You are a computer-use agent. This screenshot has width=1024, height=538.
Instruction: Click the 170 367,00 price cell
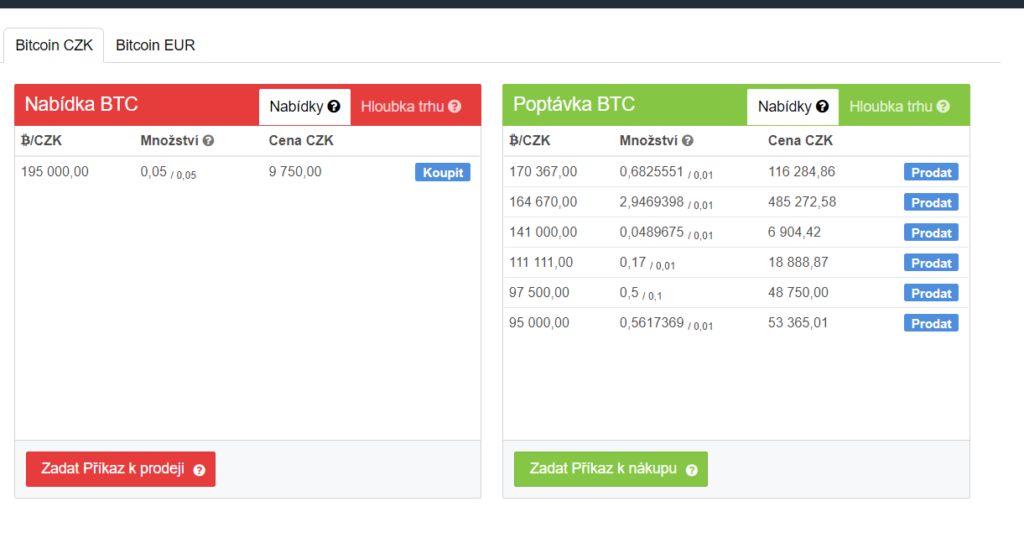[543, 172]
